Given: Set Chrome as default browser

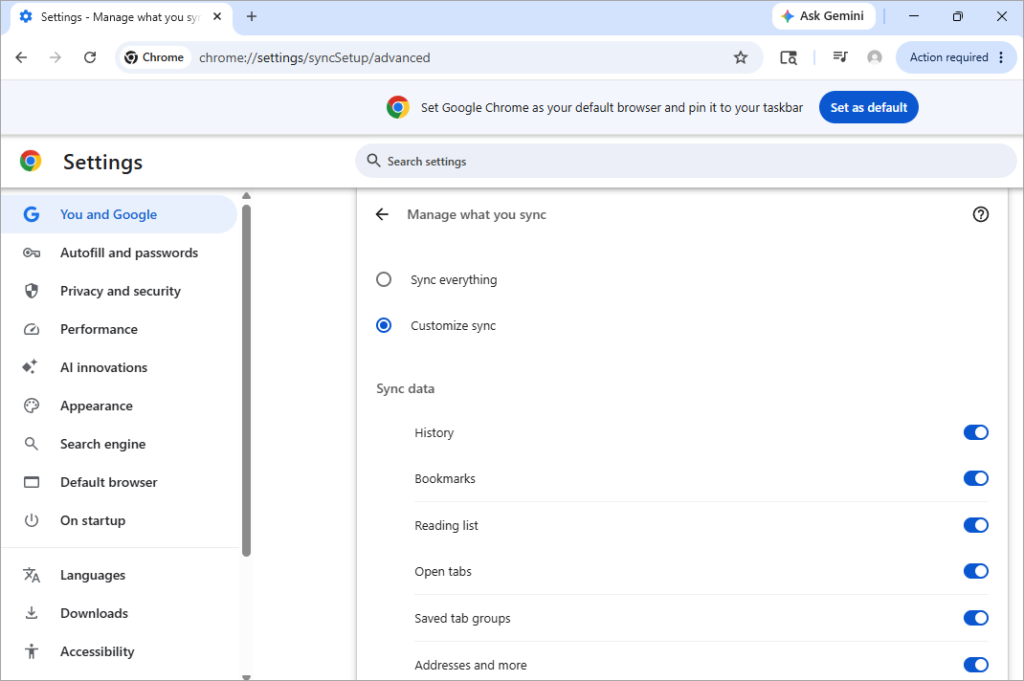Looking at the screenshot, I should [868, 108].
